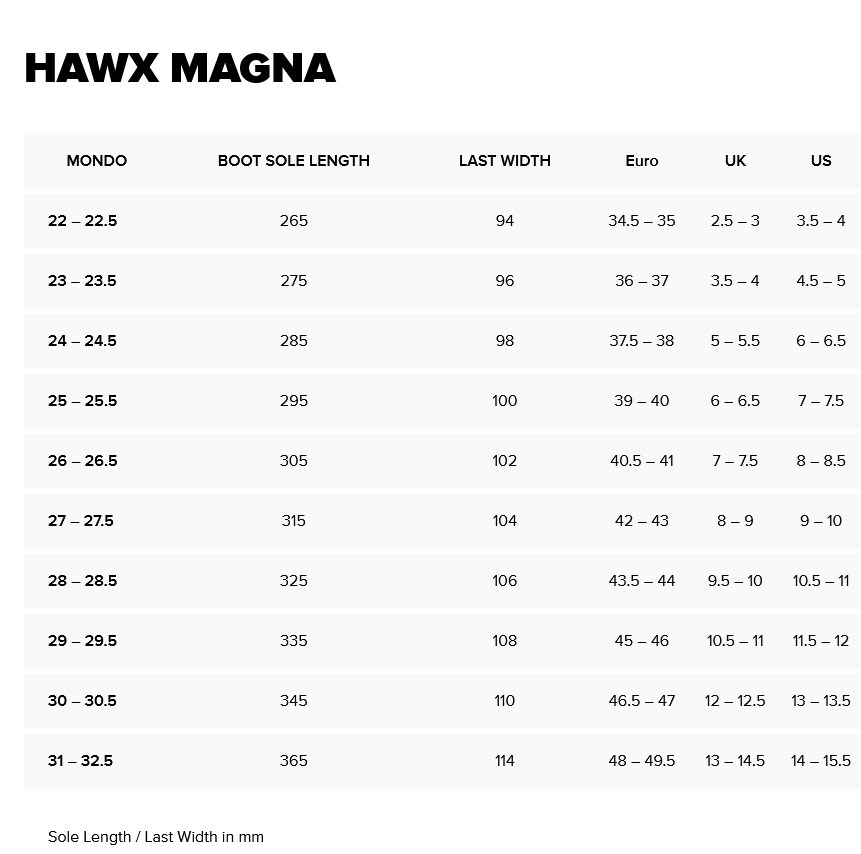Click Euro size 39 – 40 cell
Screen dimensions: 861x854
pyautogui.click(x=642, y=401)
